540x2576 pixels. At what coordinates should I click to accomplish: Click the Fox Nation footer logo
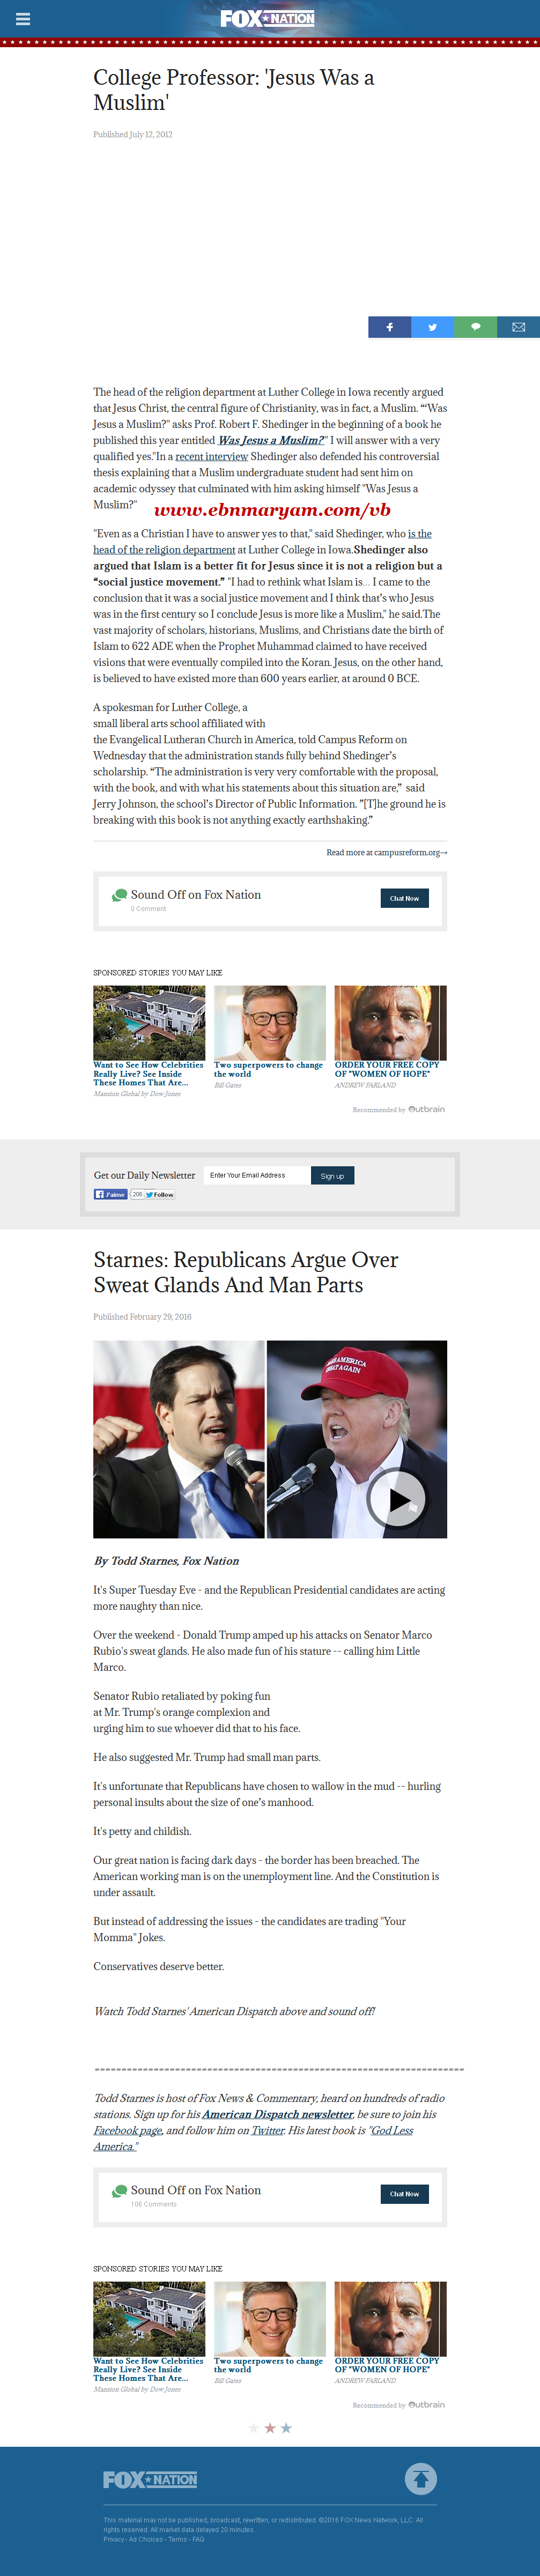click(x=150, y=2479)
